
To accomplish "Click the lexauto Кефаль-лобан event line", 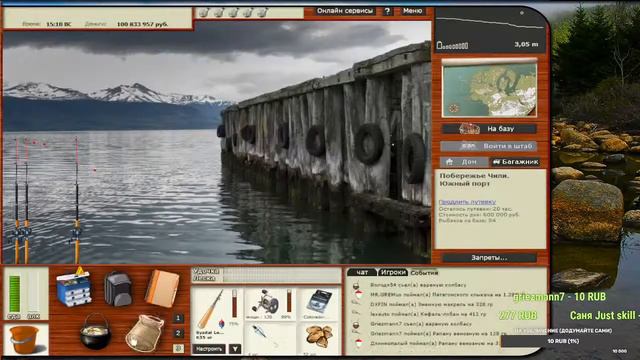I will coord(429,314).
